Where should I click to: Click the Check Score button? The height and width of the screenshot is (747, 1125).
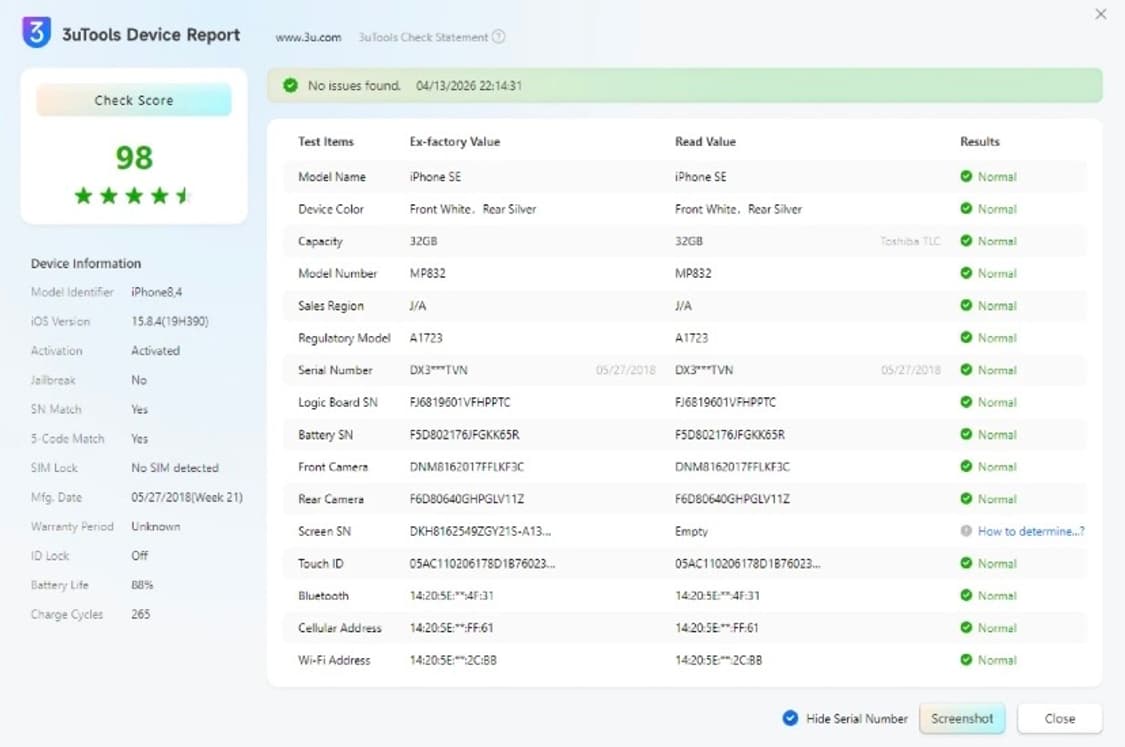click(x=134, y=100)
